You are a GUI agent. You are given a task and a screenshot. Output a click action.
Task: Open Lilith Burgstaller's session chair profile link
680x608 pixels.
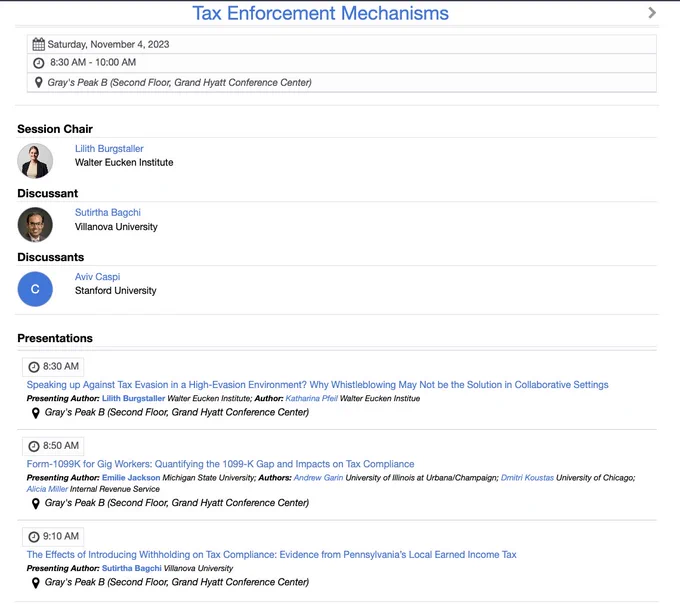pyautogui.click(x=109, y=149)
